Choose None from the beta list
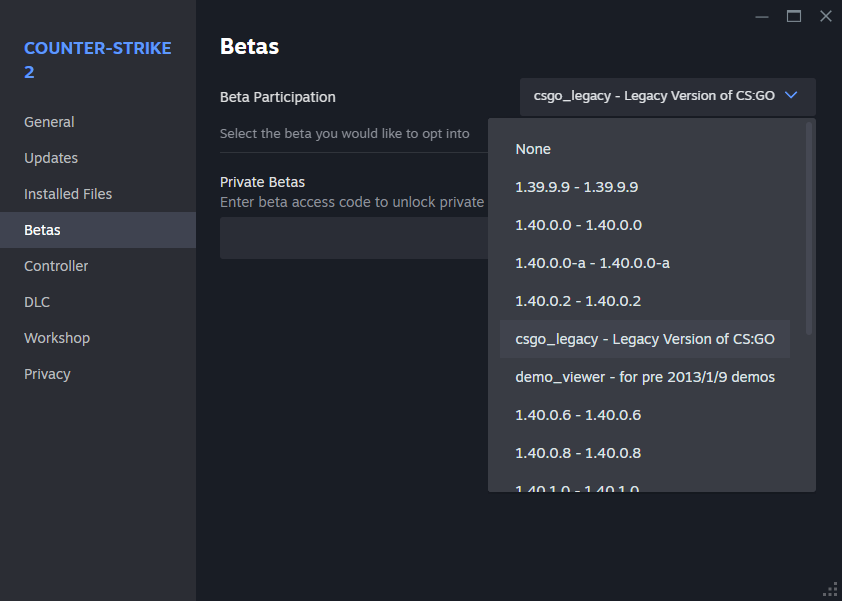Image resolution: width=842 pixels, height=601 pixels. [644, 149]
